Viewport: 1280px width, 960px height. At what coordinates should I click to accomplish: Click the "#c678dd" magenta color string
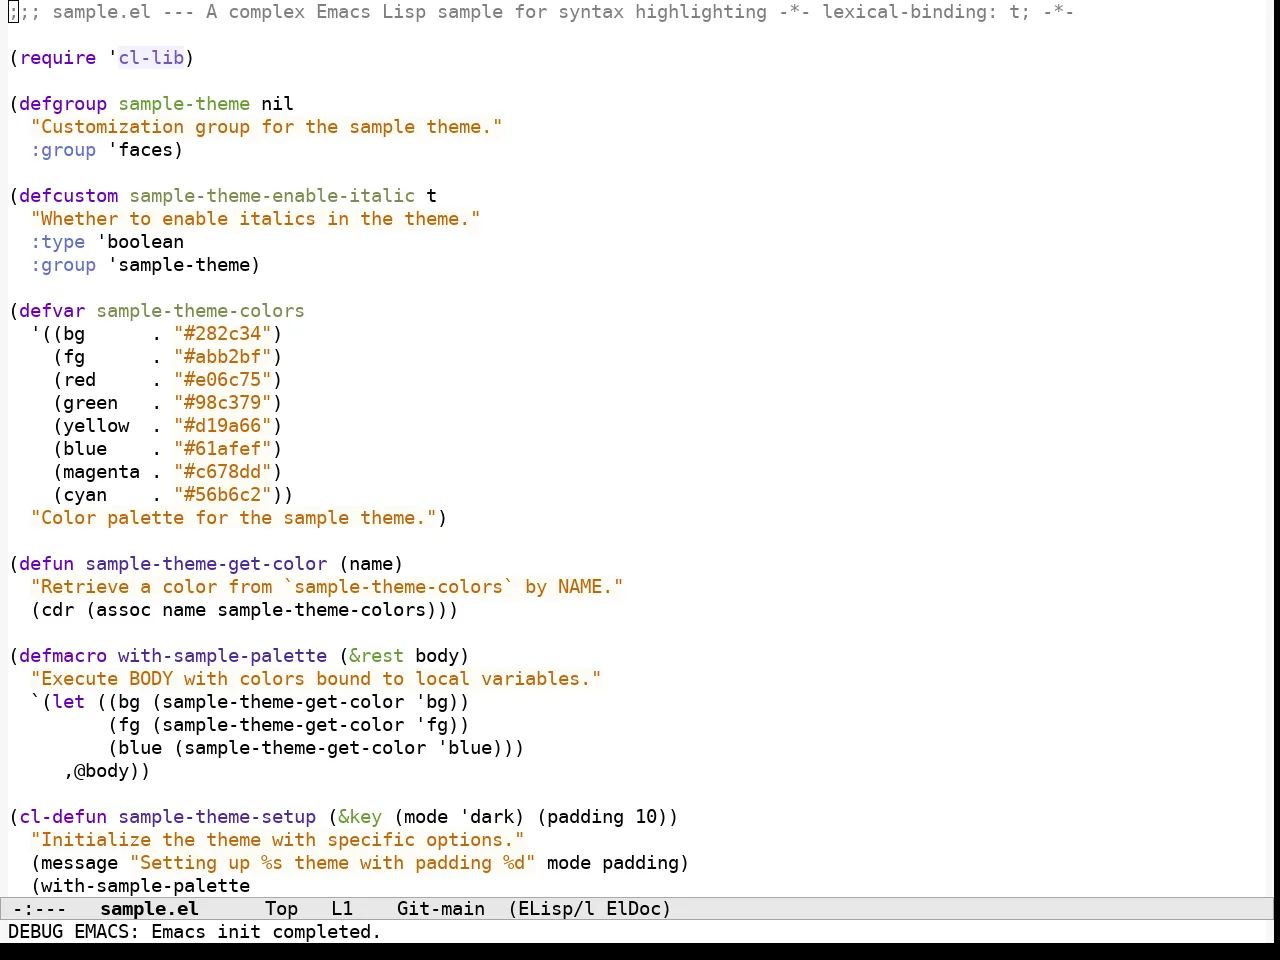[222, 472]
